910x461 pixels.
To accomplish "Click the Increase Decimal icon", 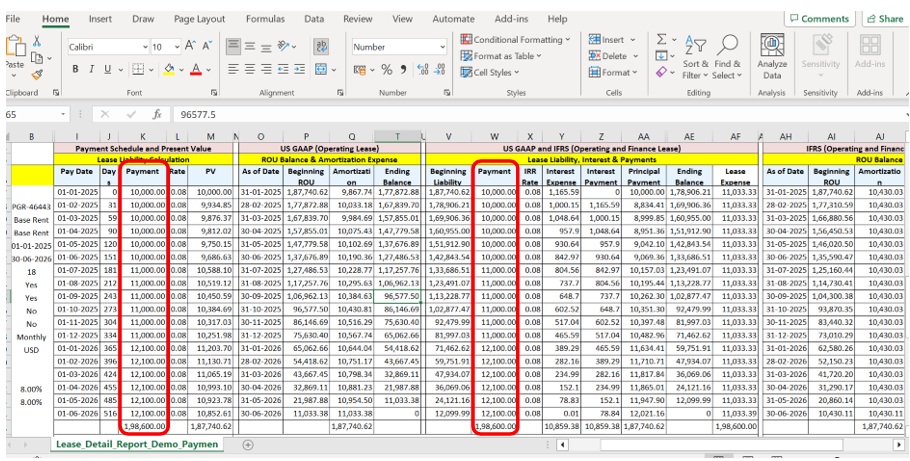I will [422, 70].
